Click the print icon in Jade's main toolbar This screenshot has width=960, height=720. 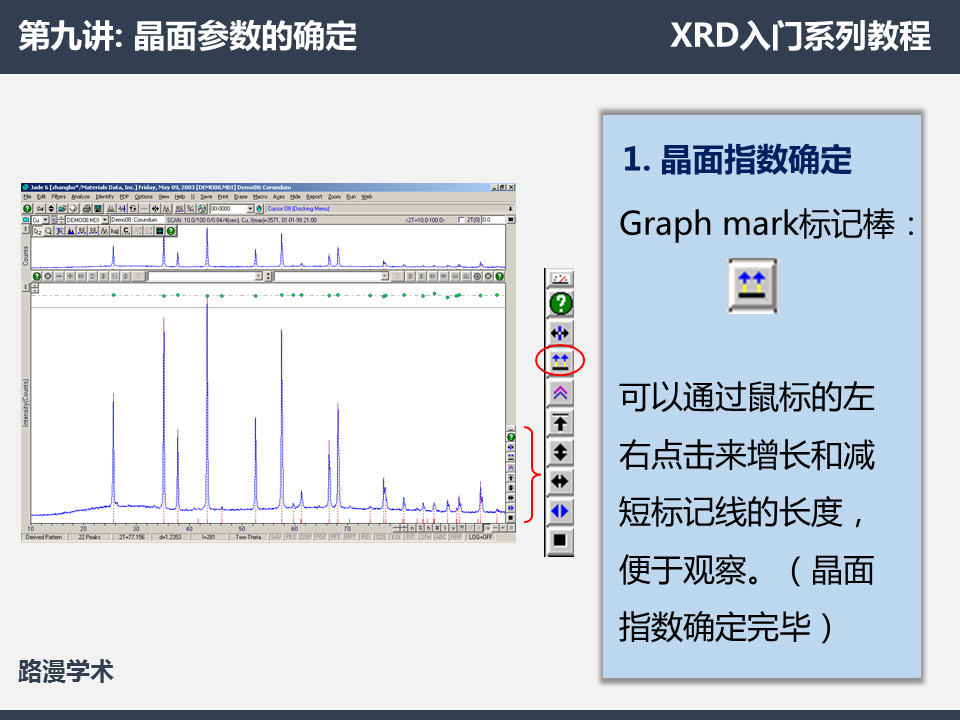(x=86, y=209)
